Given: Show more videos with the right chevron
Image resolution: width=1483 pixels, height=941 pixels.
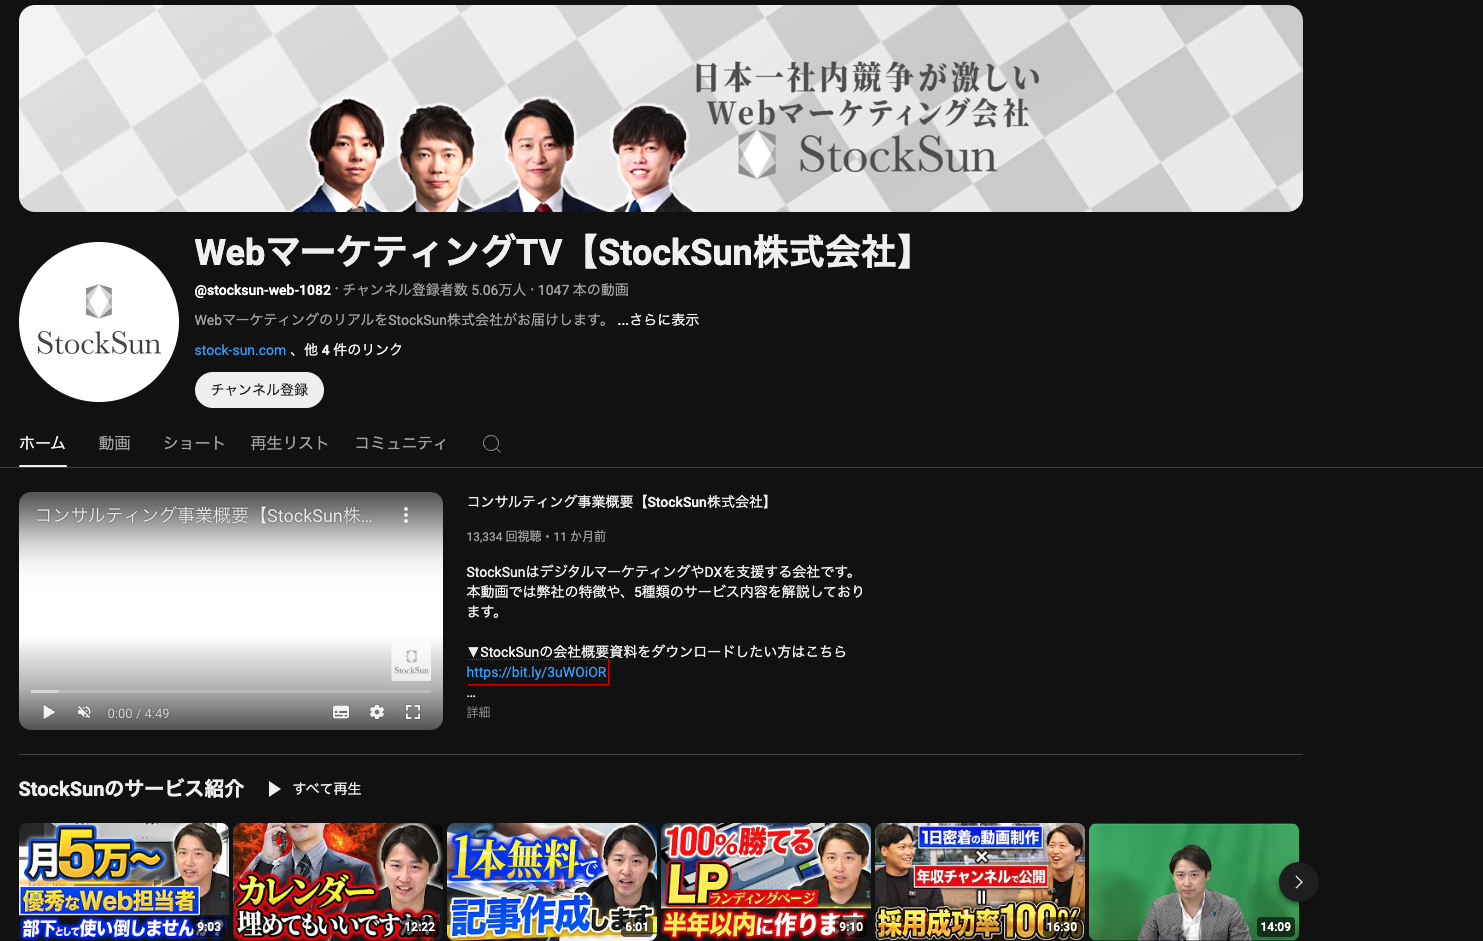Looking at the screenshot, I should [1298, 882].
